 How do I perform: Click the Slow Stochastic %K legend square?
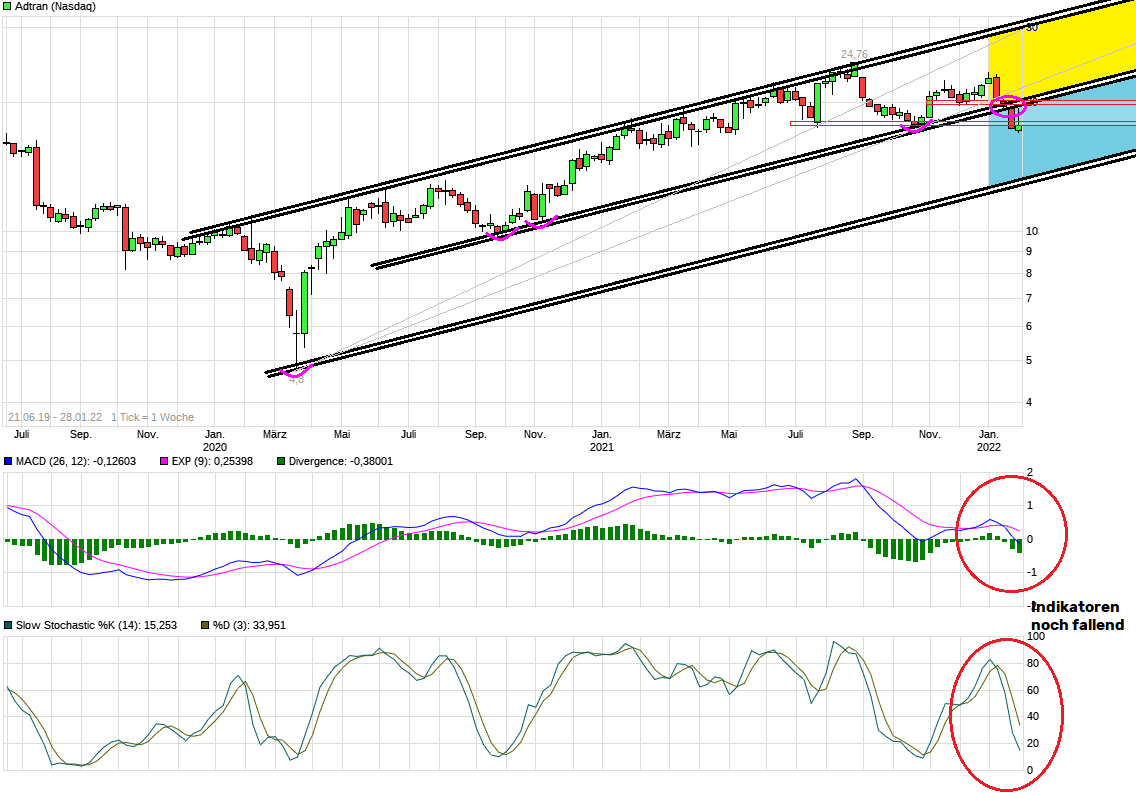(10, 624)
